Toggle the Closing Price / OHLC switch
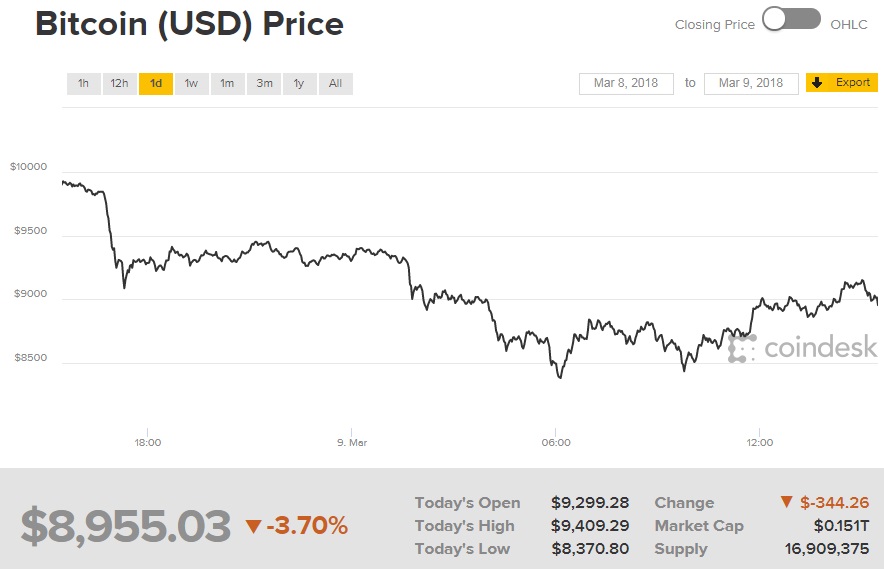884x569 pixels. tap(791, 20)
